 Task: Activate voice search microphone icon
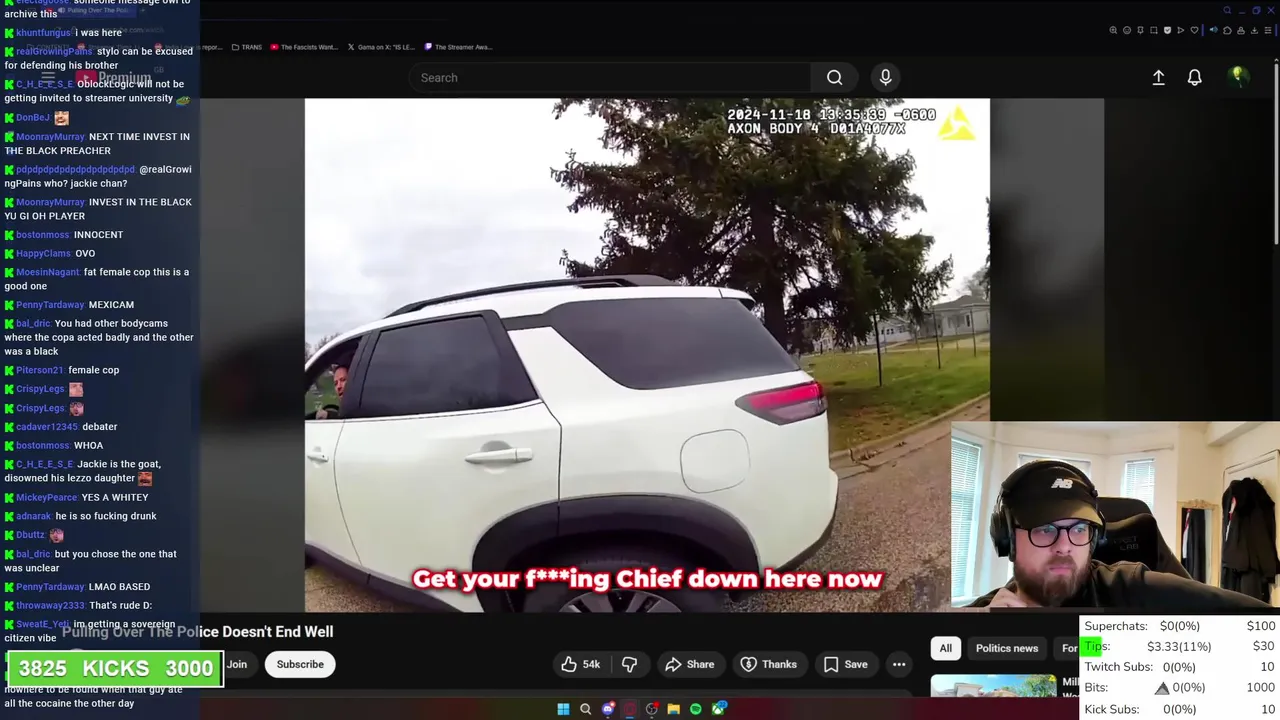click(885, 77)
